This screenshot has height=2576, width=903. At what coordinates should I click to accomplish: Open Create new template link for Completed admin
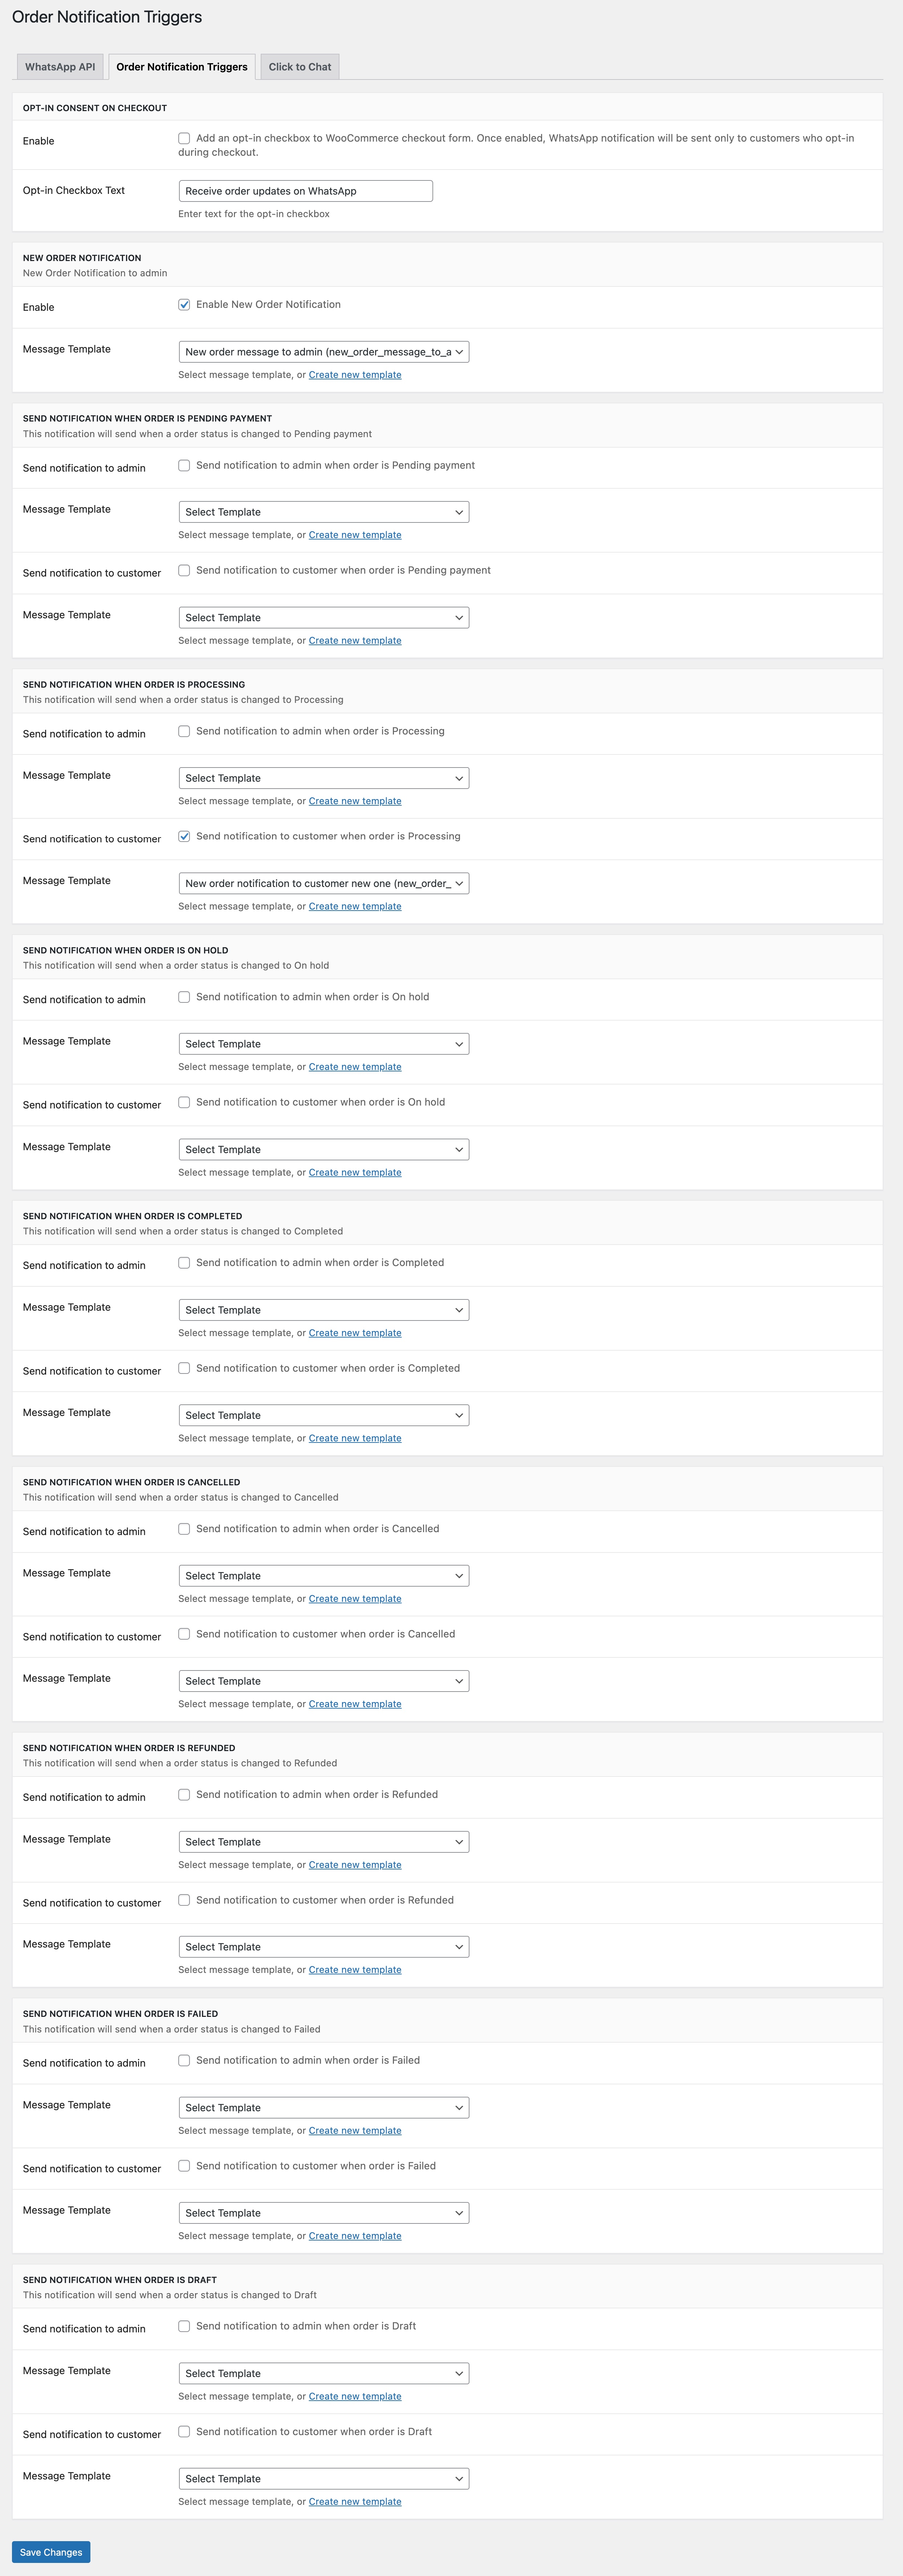click(355, 1333)
